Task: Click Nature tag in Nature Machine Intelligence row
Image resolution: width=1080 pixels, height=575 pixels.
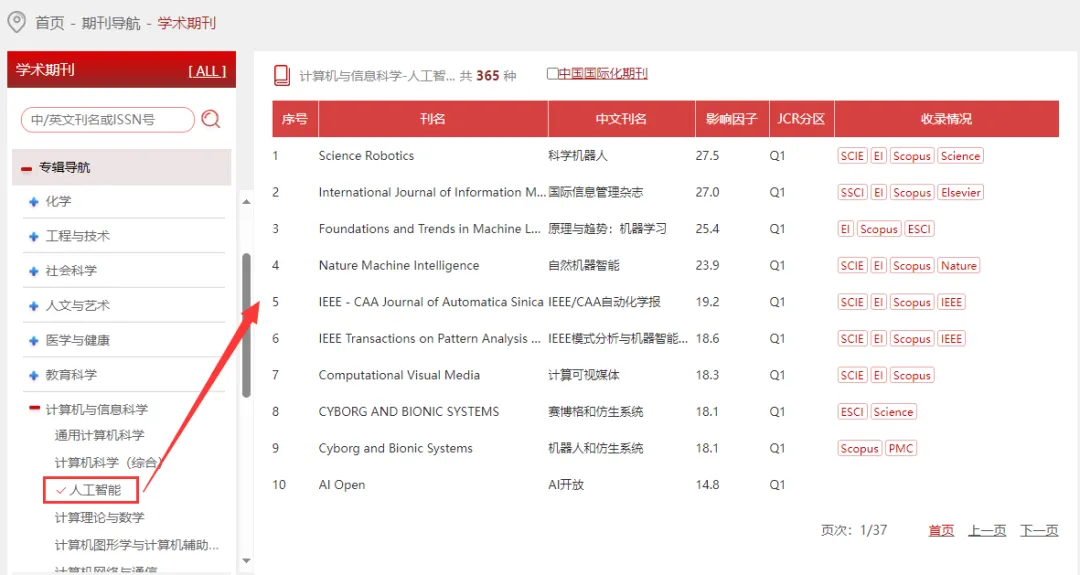Action: (958, 265)
